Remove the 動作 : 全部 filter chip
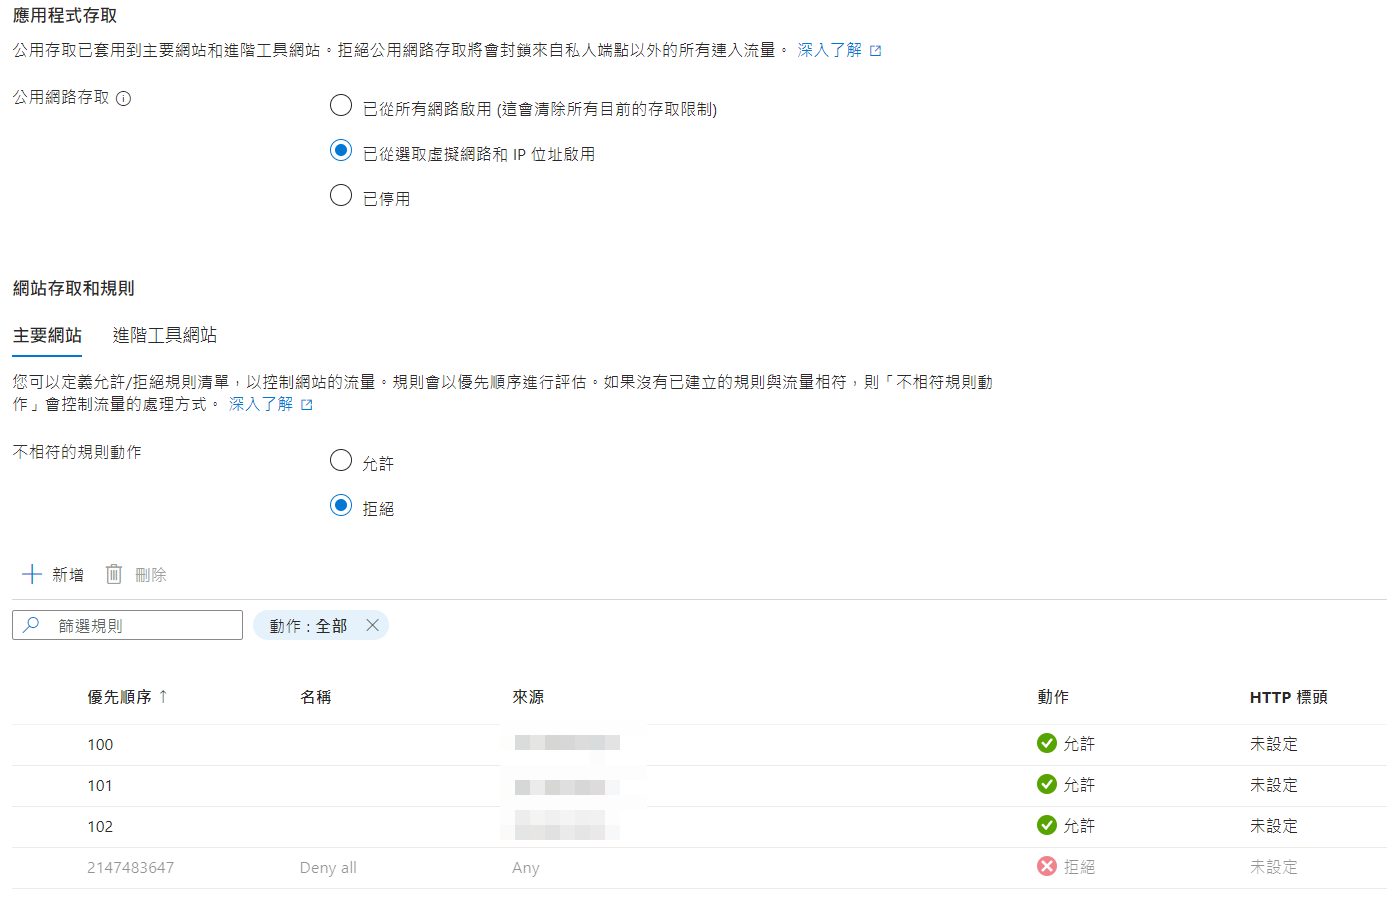 pos(372,625)
